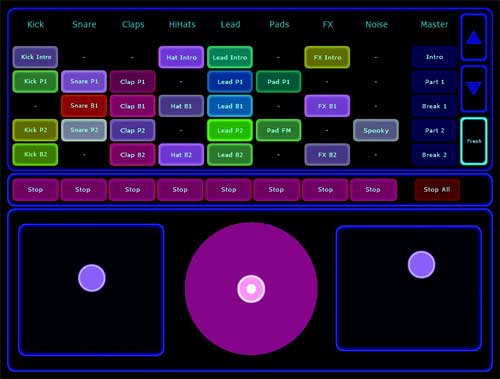Trigger the Kick P2 clip
Viewport: 500px width, 379px height.
coord(35,130)
